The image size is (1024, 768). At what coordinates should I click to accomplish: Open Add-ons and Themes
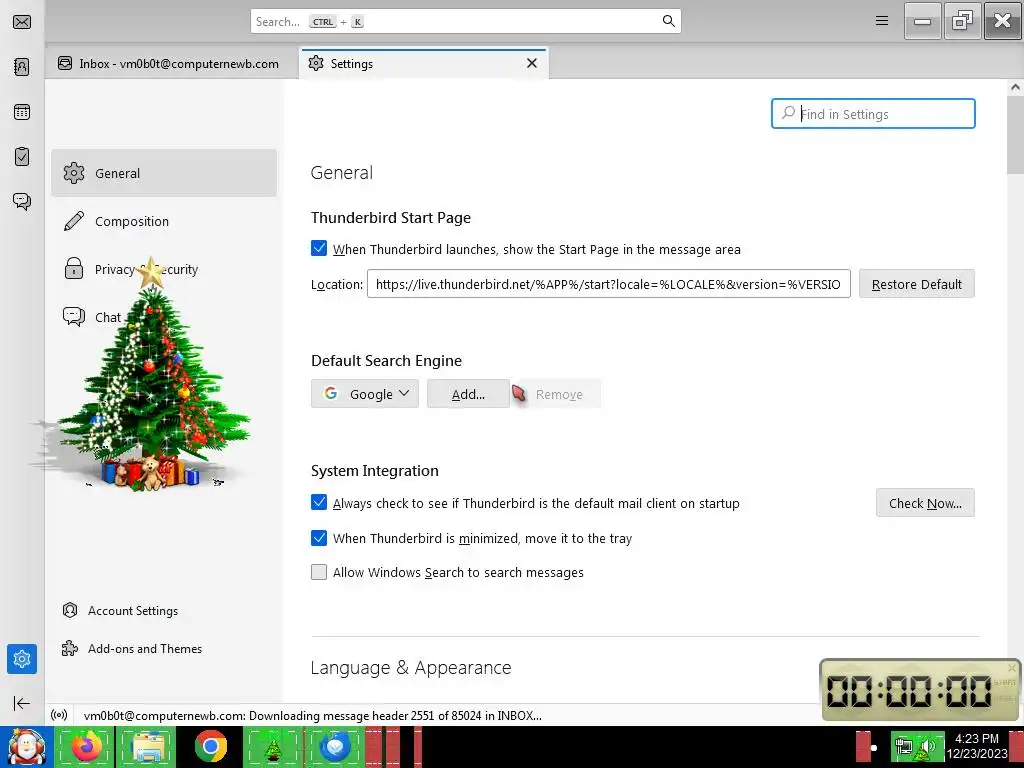[x=132, y=648]
